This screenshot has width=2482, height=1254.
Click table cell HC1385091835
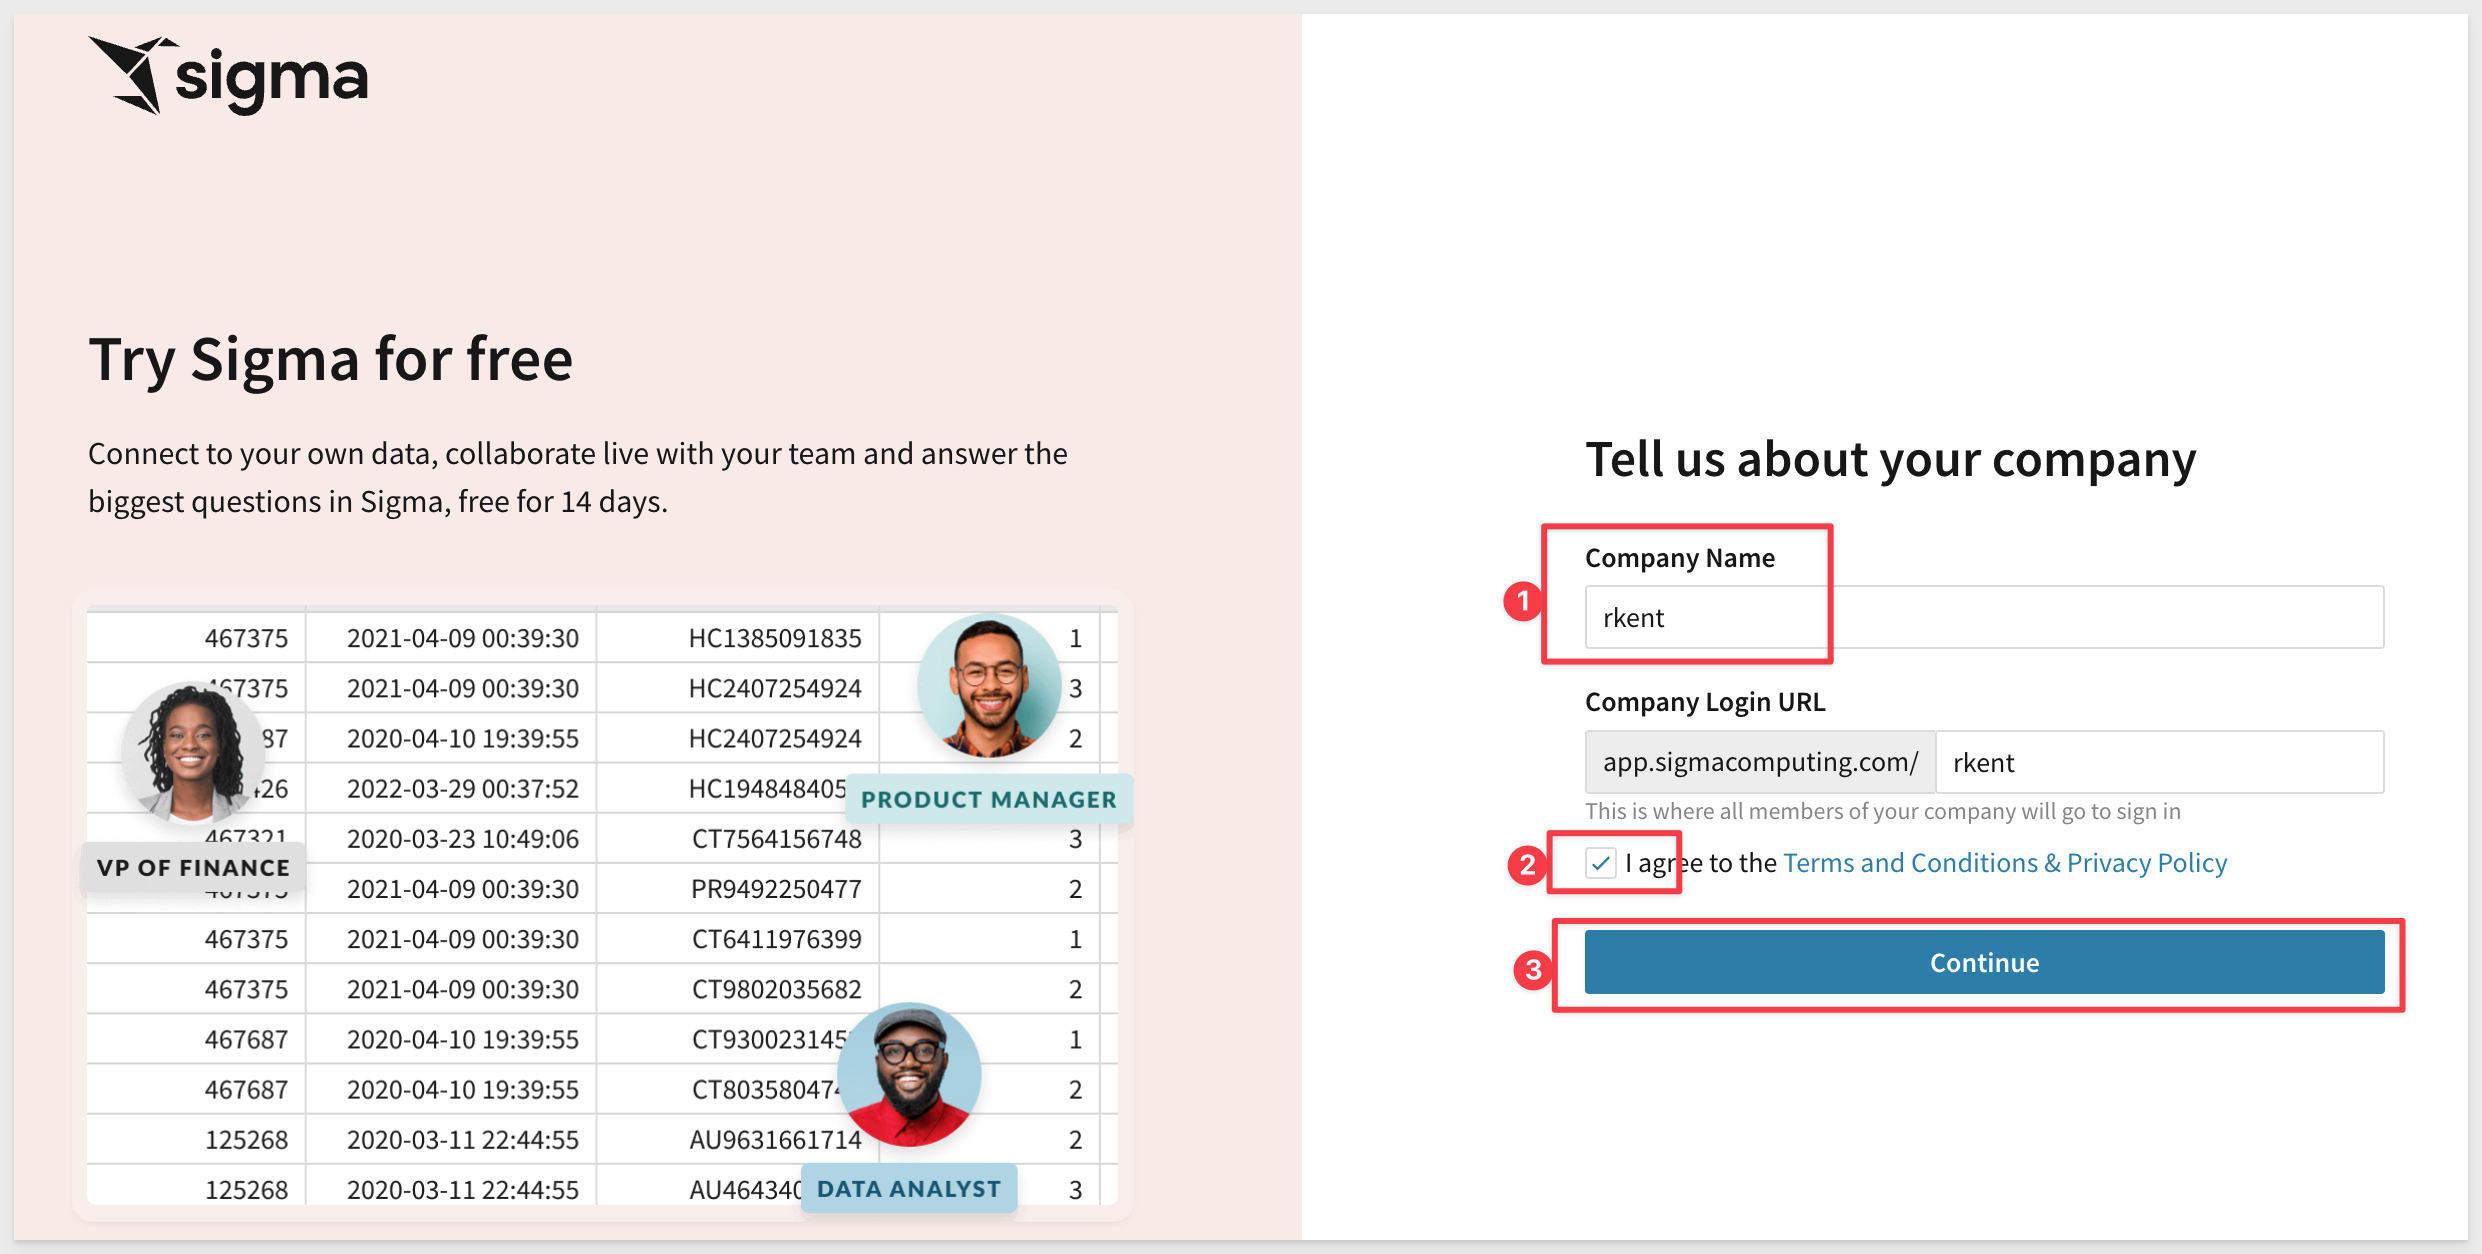[x=774, y=638]
